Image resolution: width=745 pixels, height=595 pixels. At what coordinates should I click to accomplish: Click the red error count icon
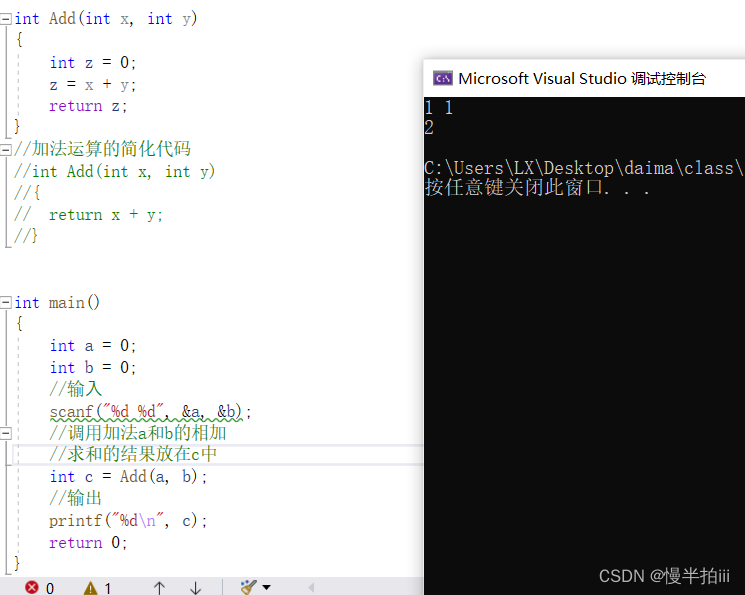point(32,587)
